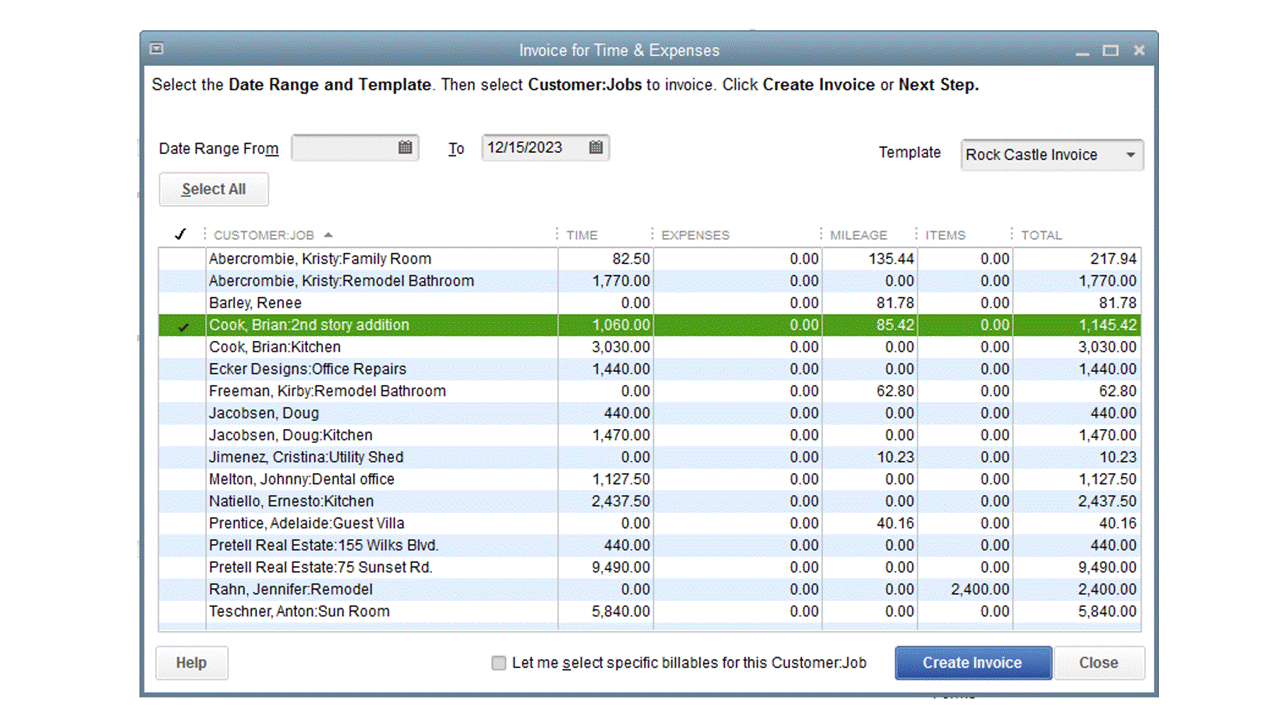The height and width of the screenshot is (720, 1280).
Task: Enable 'Let me select specific billables' checkbox
Action: [499, 663]
